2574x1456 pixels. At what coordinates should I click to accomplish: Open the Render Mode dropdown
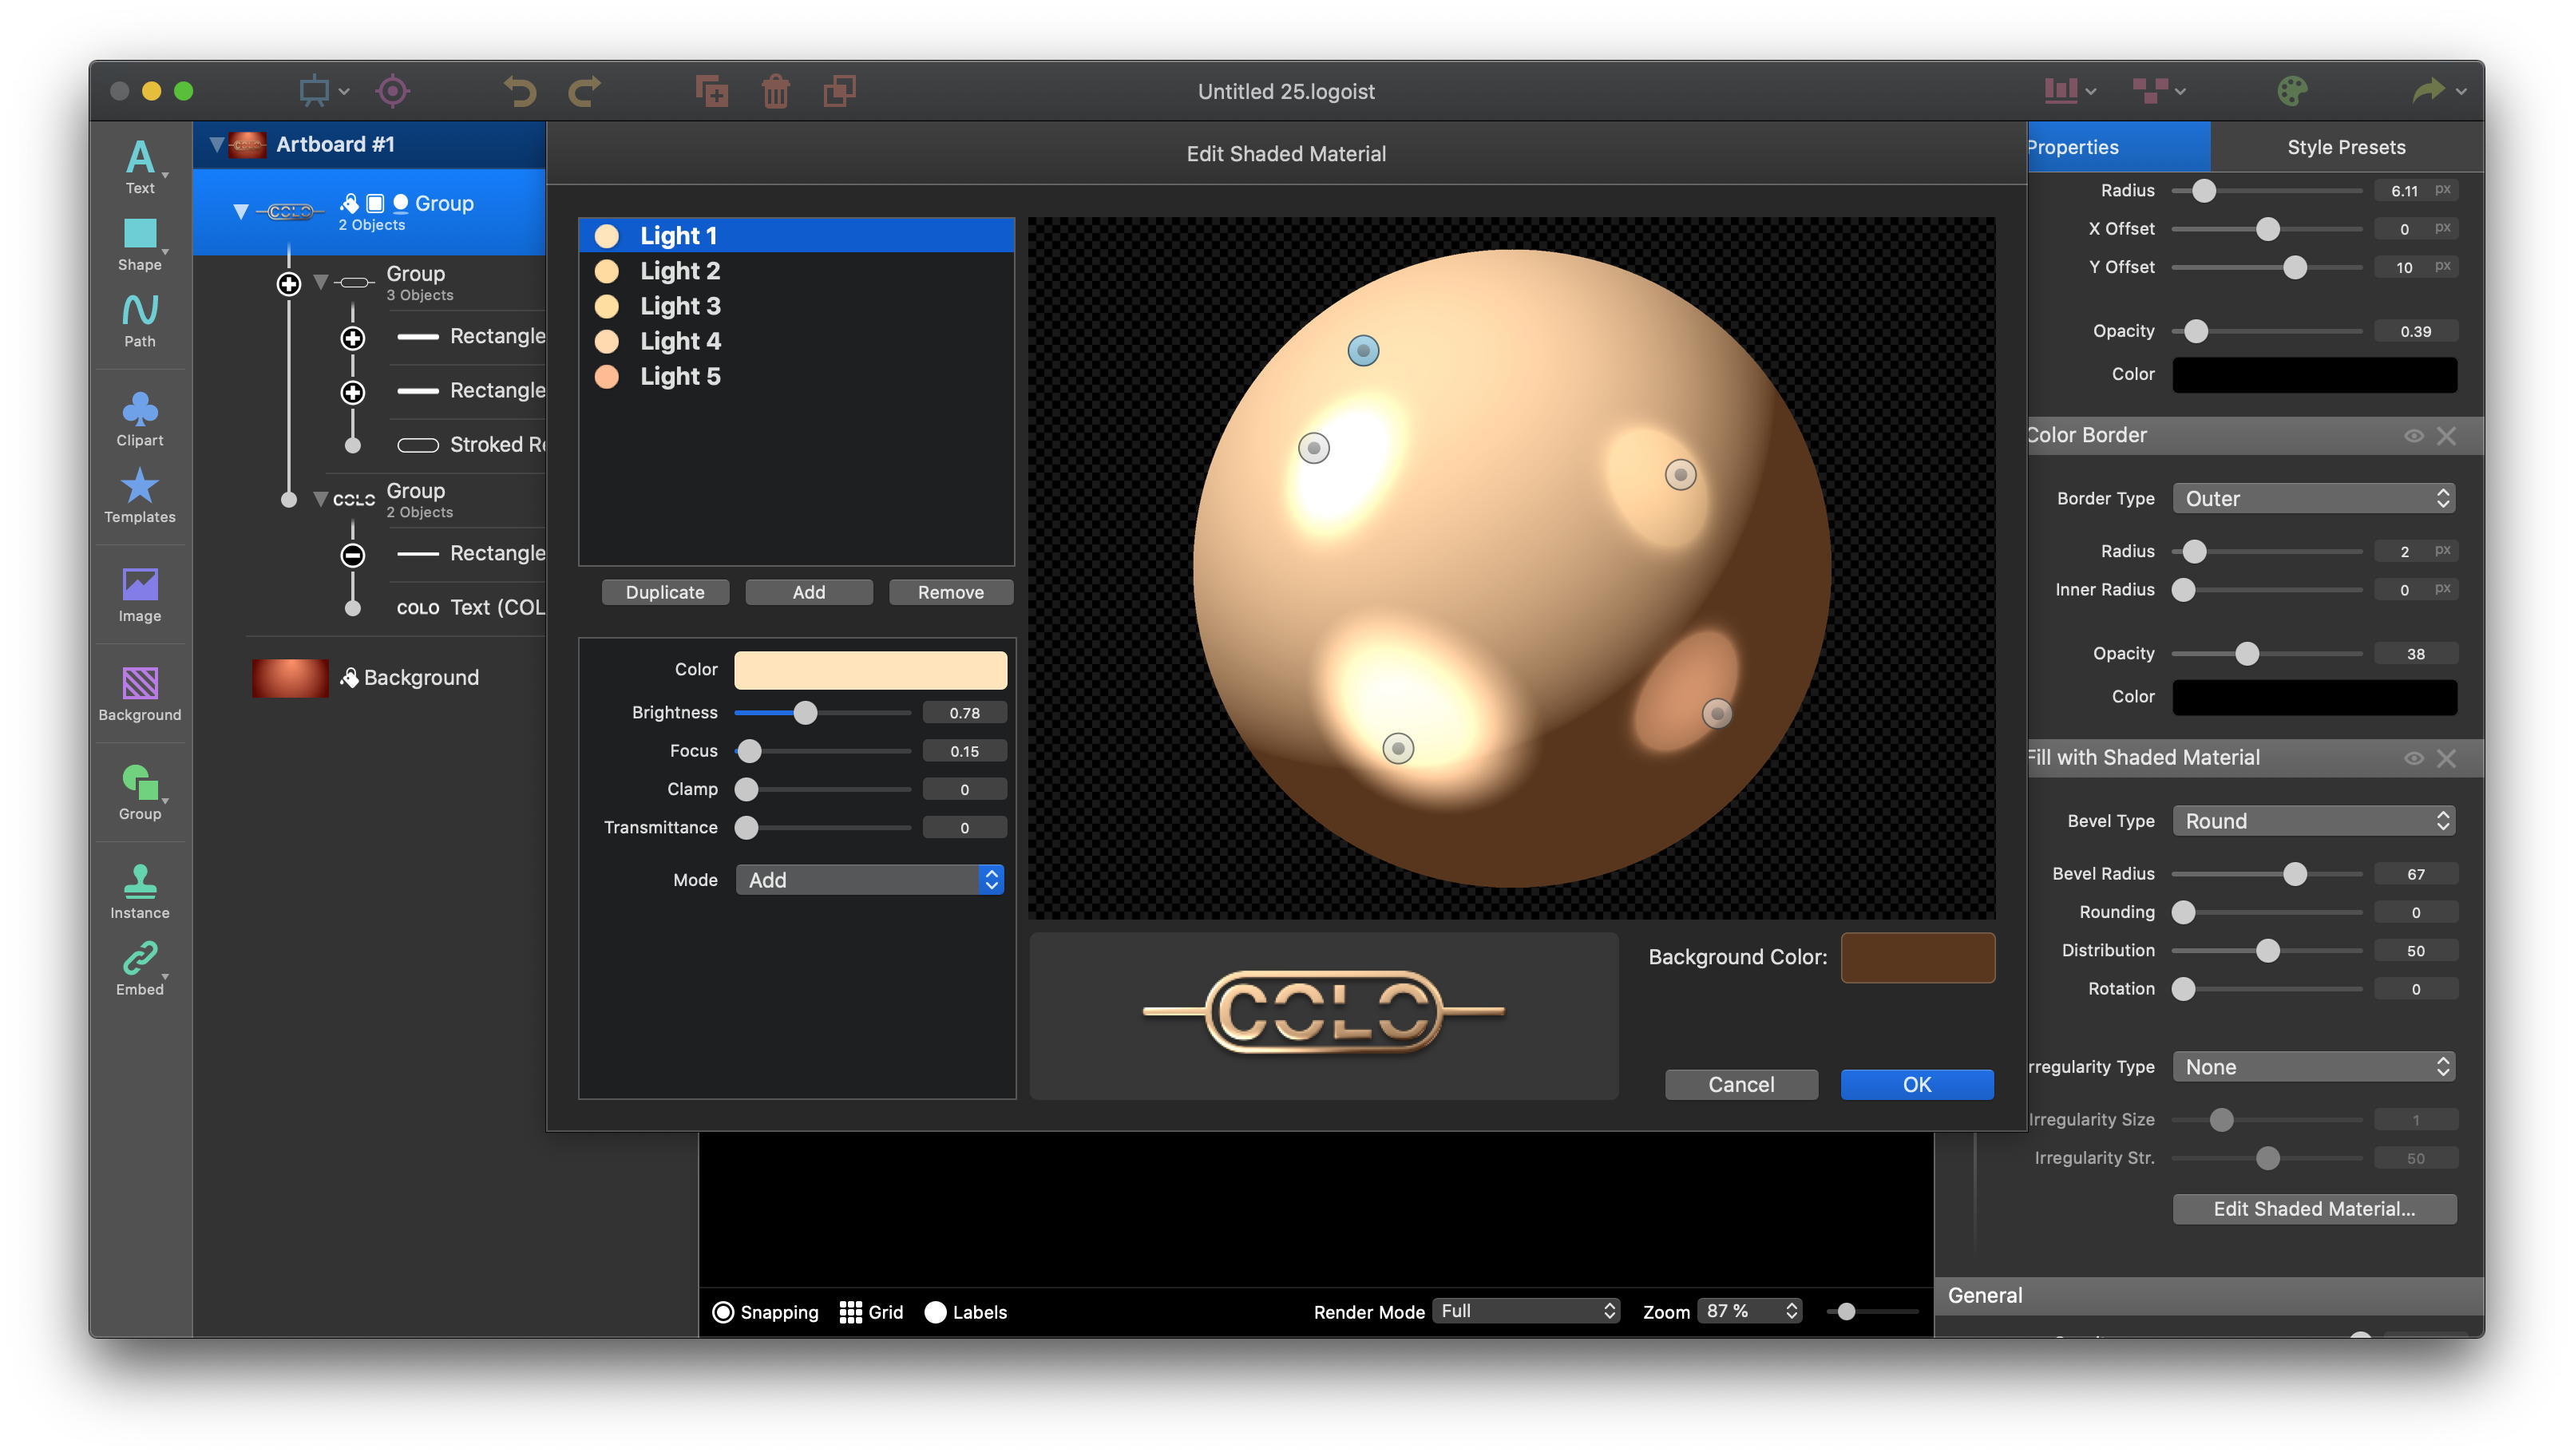(1526, 1311)
